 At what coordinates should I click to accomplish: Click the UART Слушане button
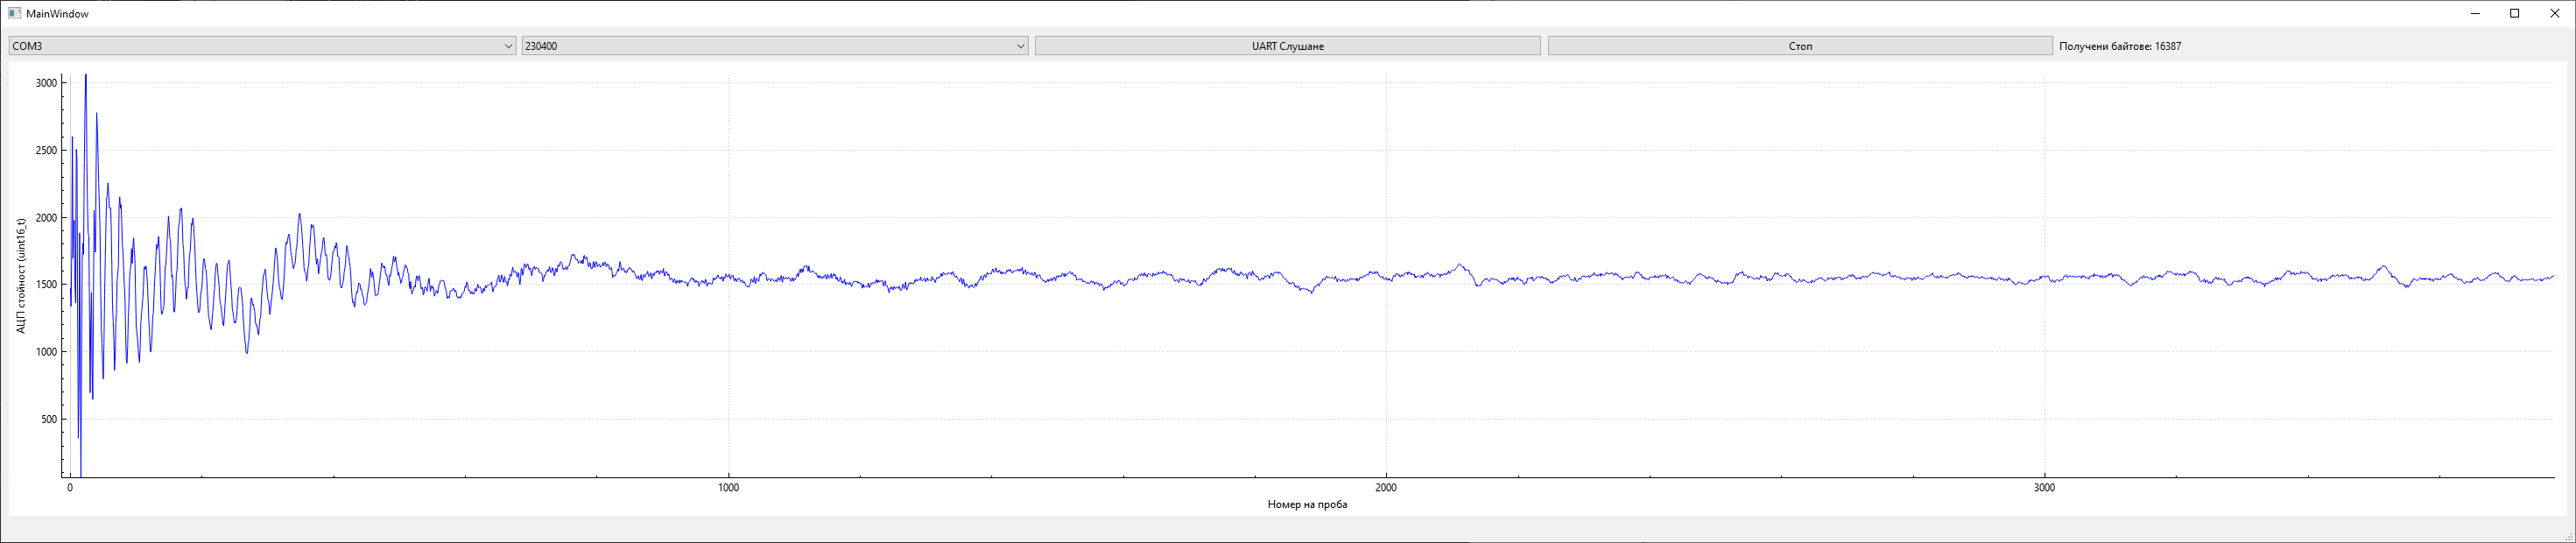[x=1288, y=46]
